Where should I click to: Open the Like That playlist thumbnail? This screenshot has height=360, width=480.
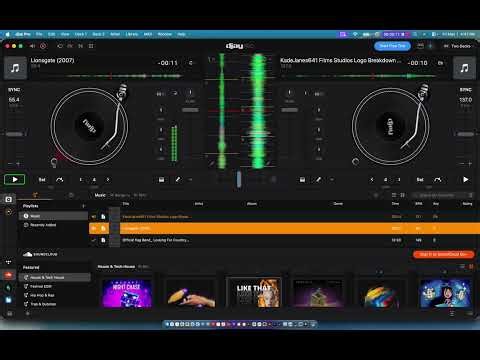254,292
